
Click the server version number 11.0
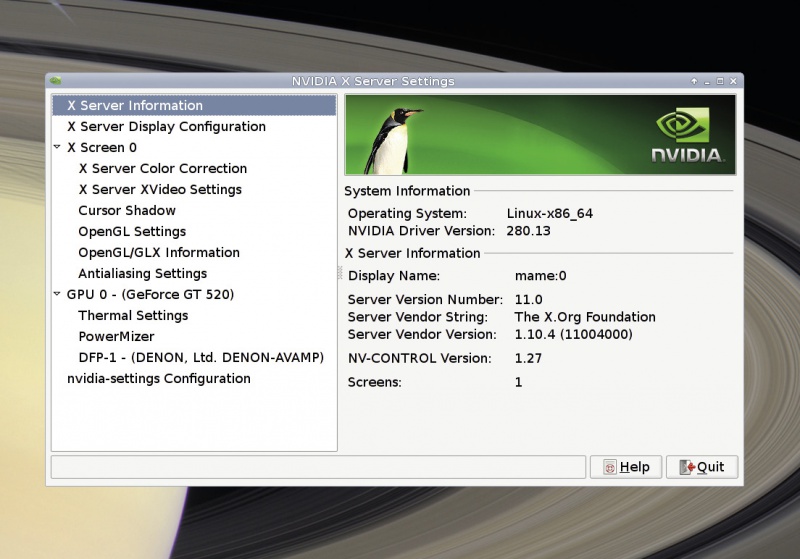coord(529,299)
